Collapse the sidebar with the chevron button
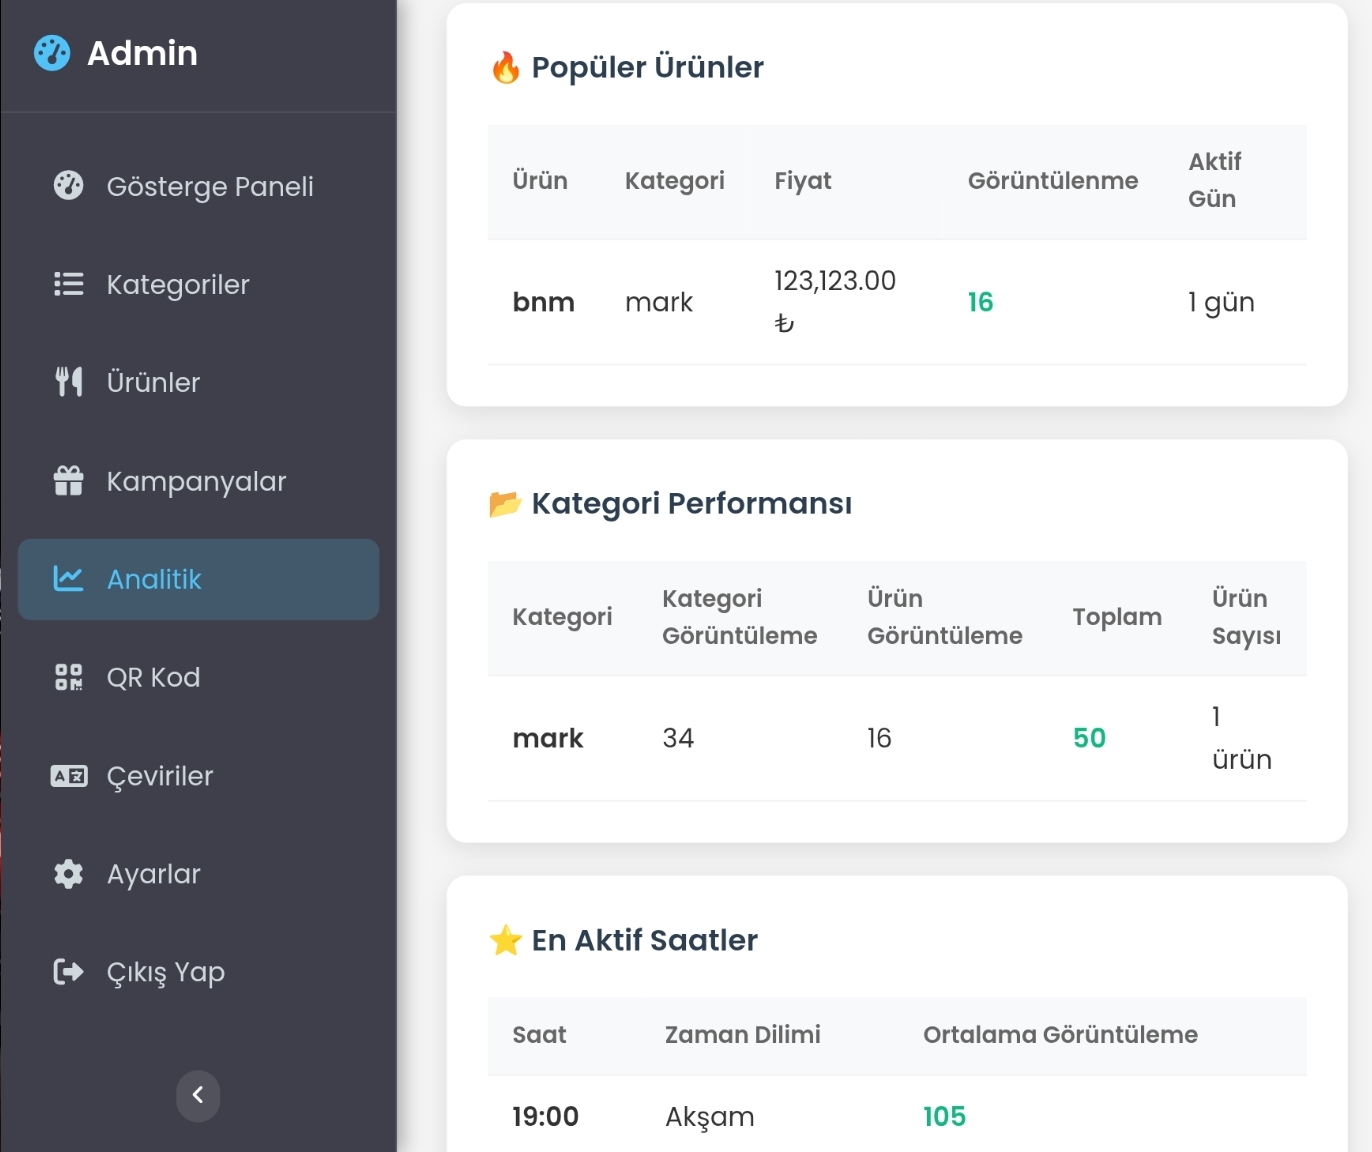 click(198, 1095)
